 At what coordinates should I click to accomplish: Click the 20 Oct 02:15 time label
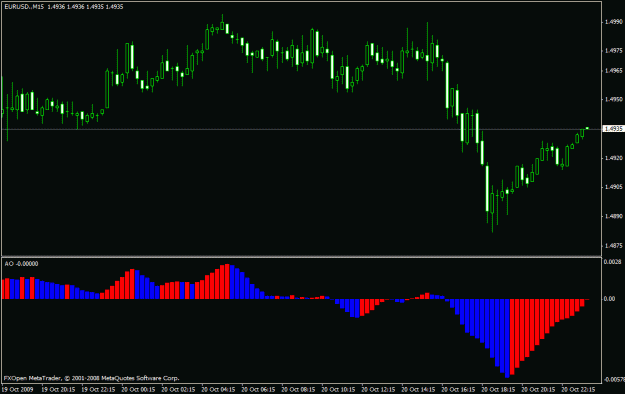point(179,389)
